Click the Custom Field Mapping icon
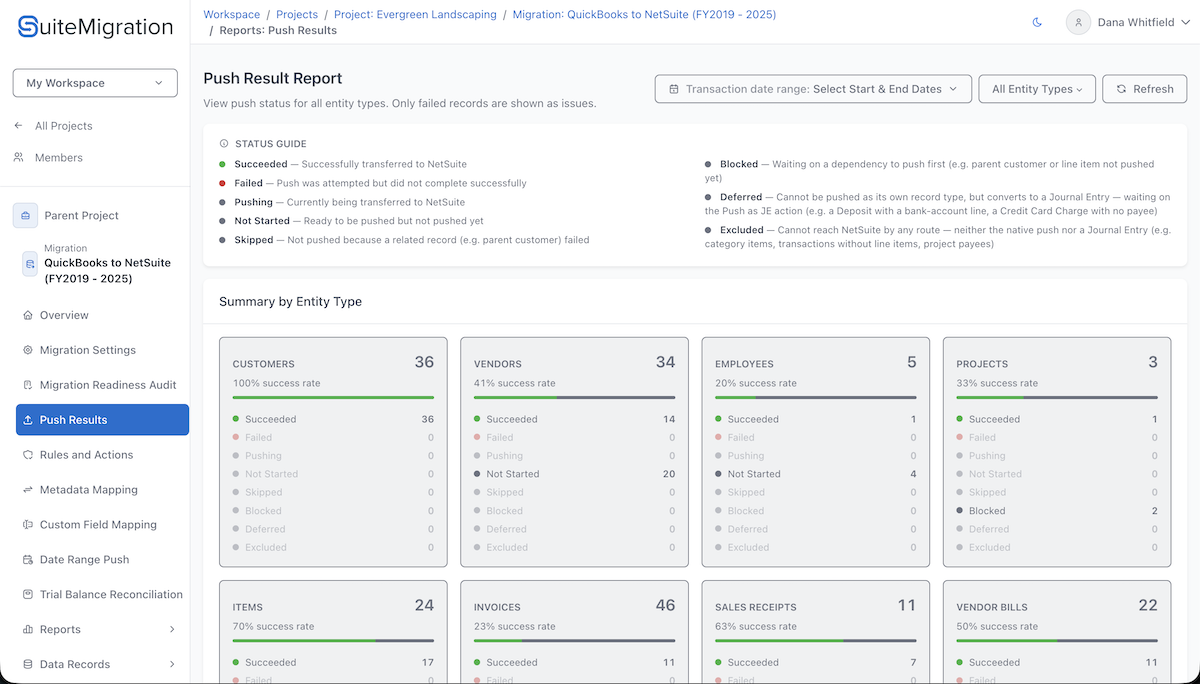 pyautogui.click(x=28, y=525)
